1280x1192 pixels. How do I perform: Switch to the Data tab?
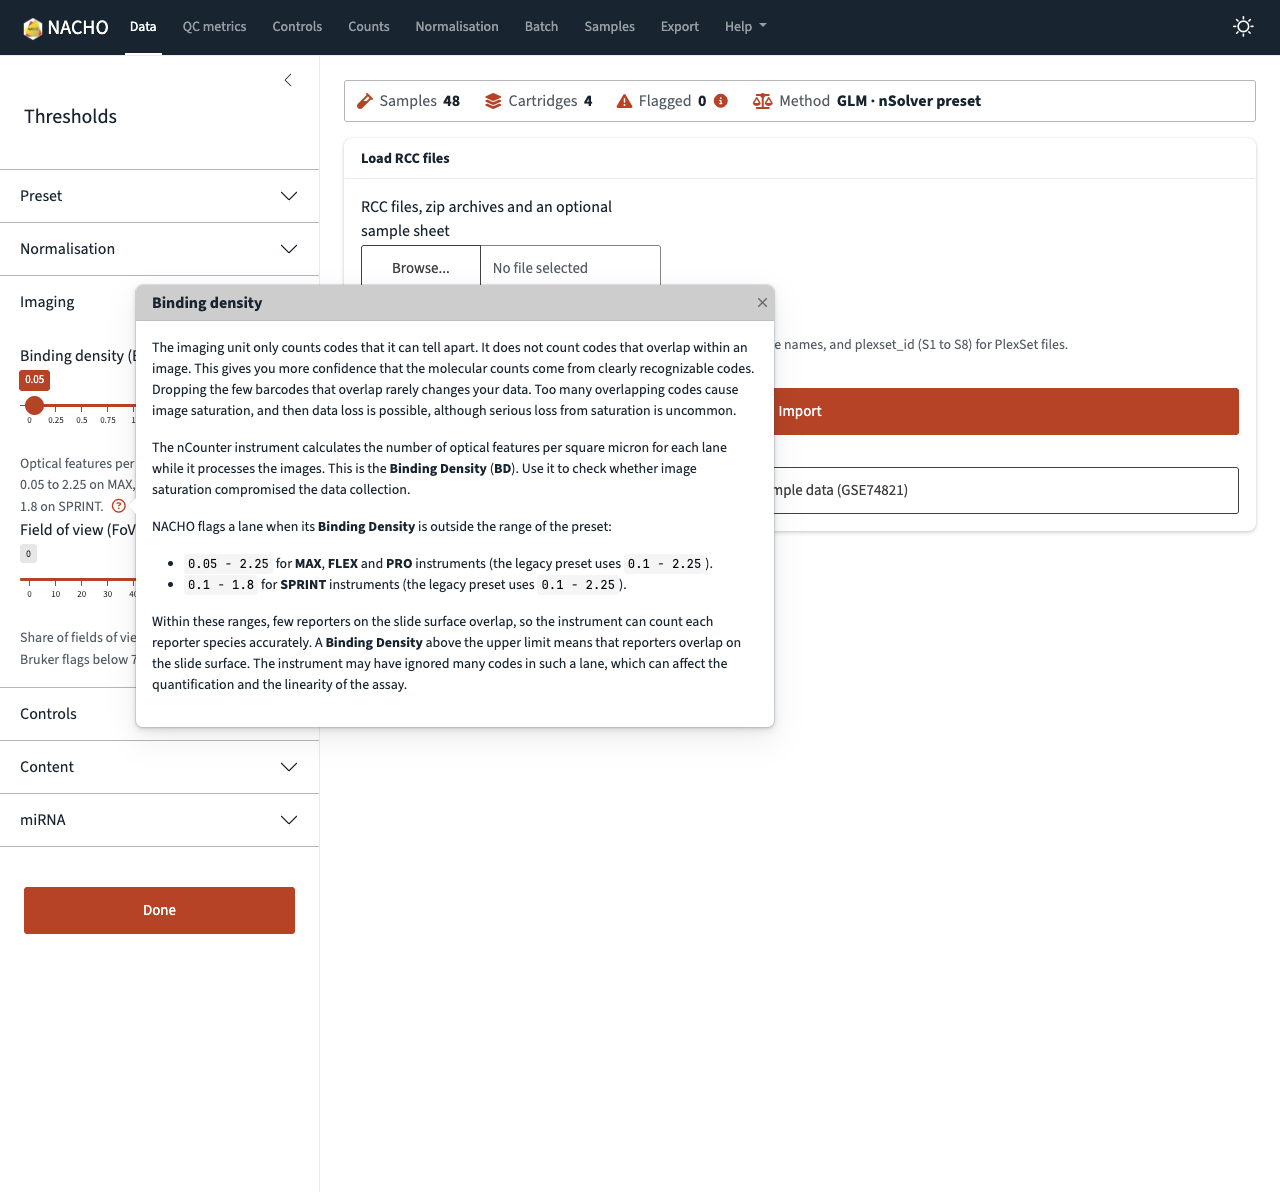pos(143,27)
